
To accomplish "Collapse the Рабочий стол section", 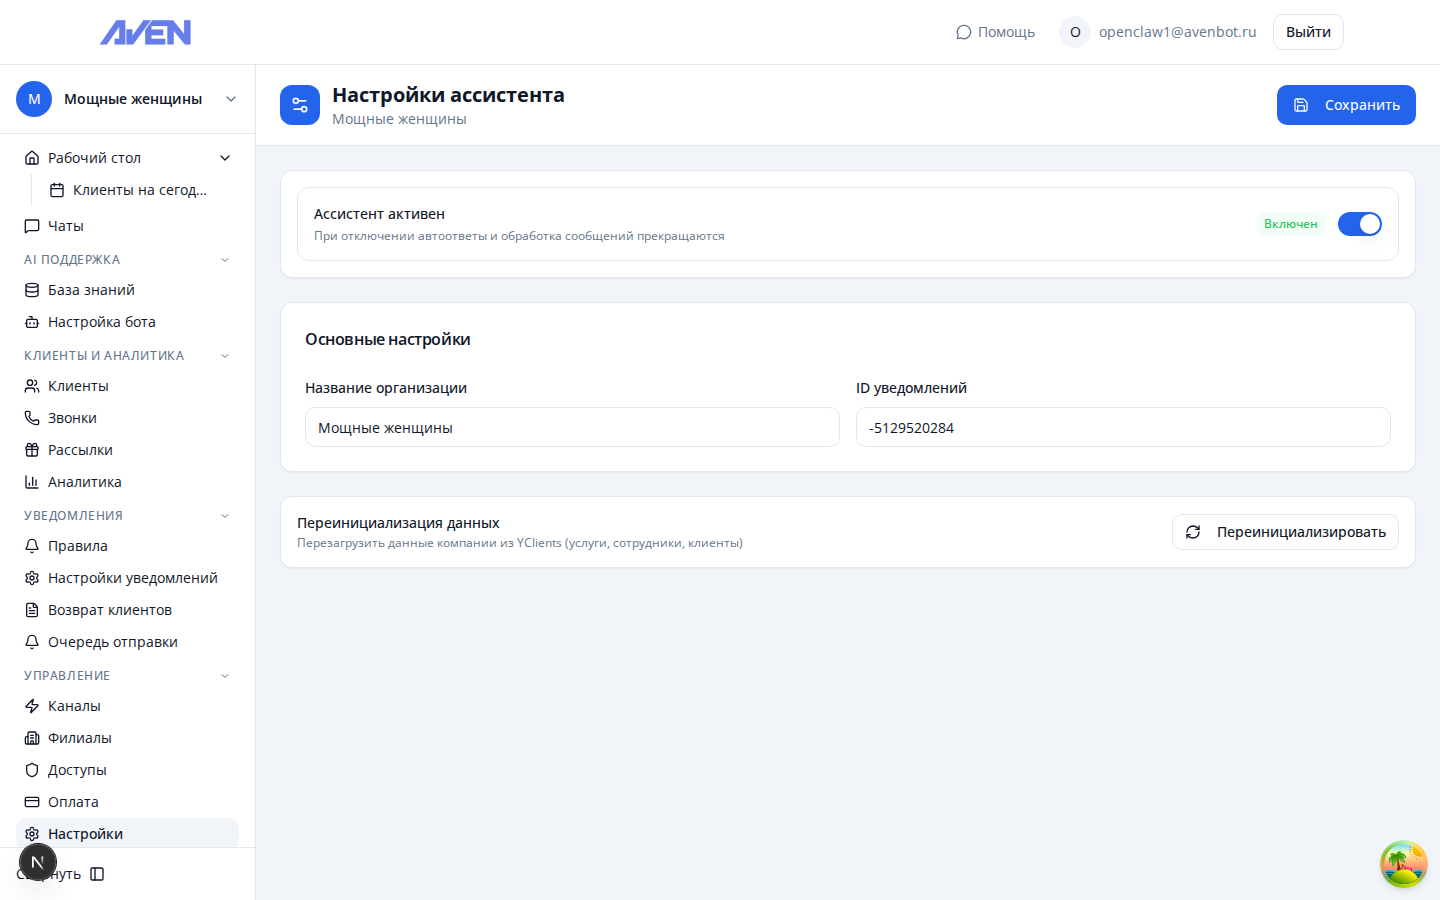I will point(225,157).
